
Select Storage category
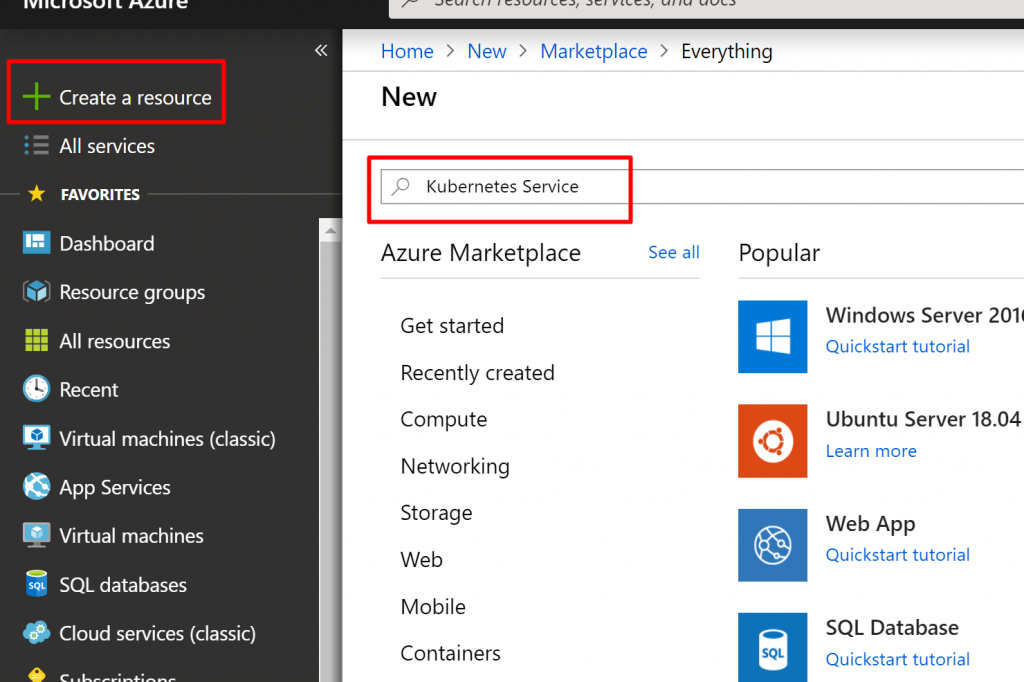[436, 513]
